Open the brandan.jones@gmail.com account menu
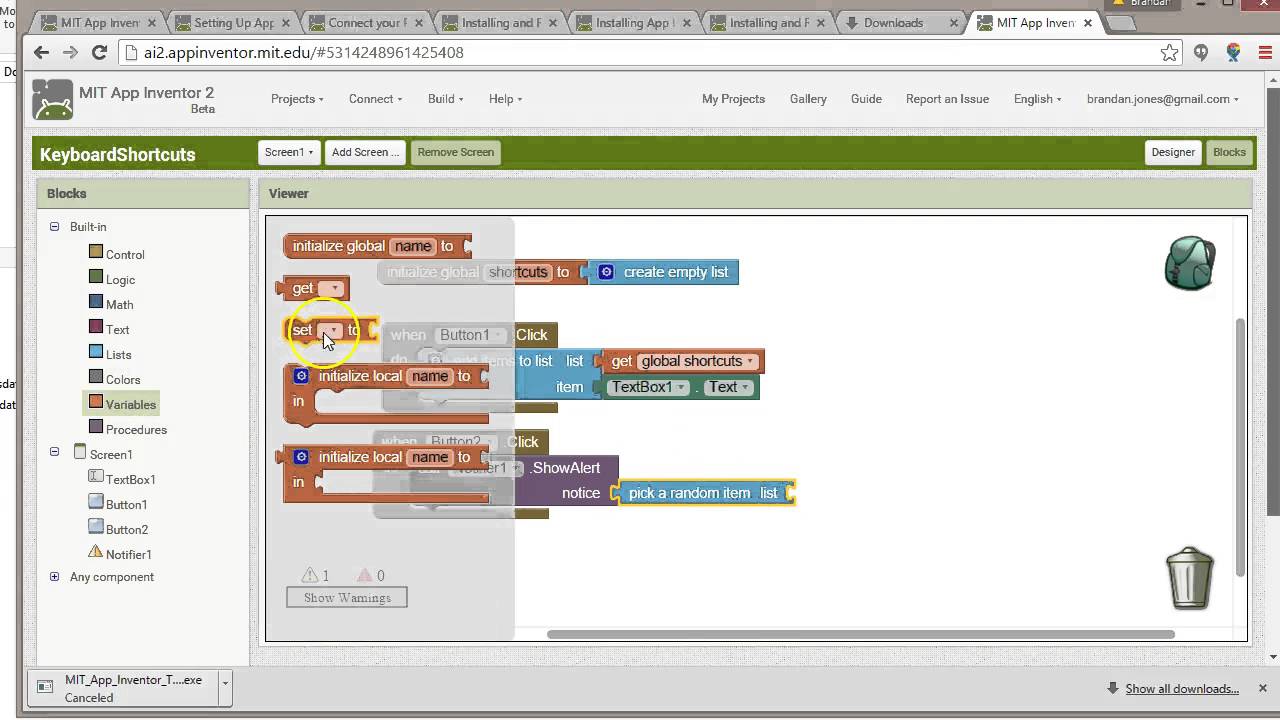The width and height of the screenshot is (1280, 720). (1162, 99)
